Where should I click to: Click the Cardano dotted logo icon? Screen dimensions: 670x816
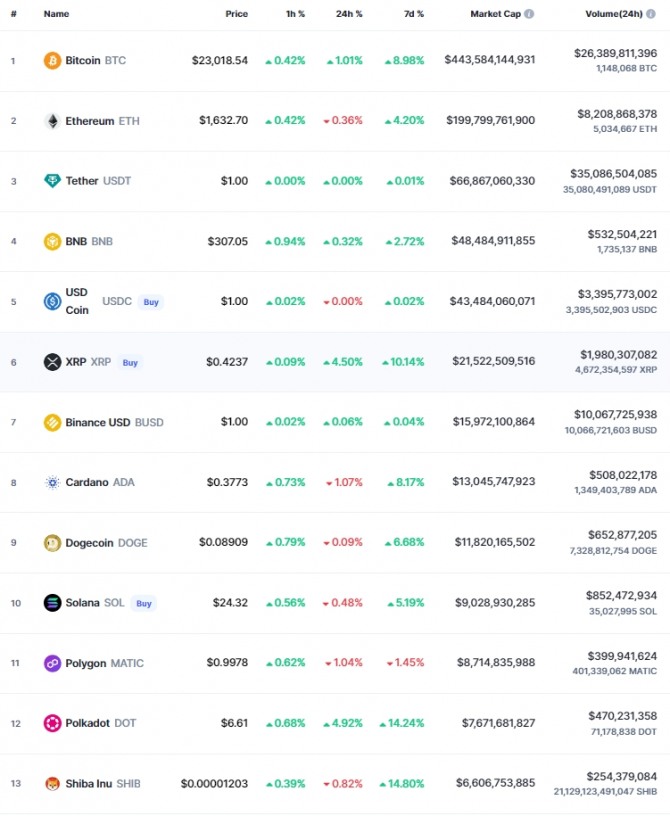pos(52,482)
